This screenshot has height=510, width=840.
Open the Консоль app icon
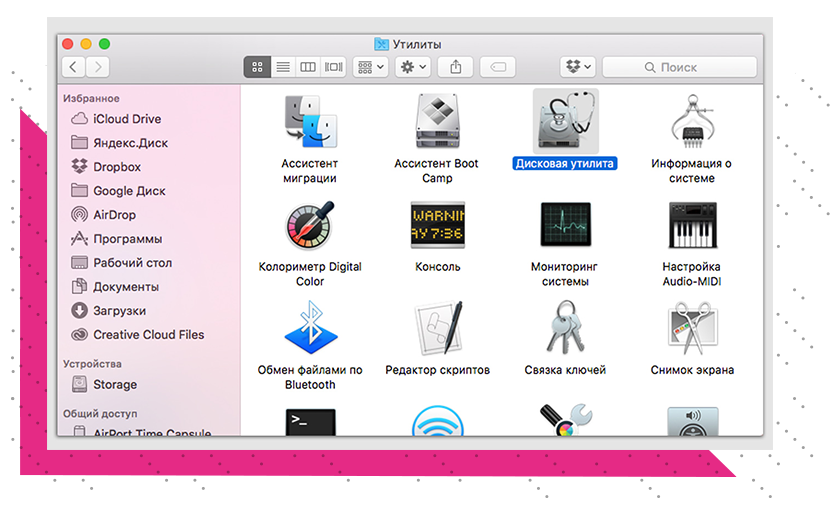click(x=437, y=225)
